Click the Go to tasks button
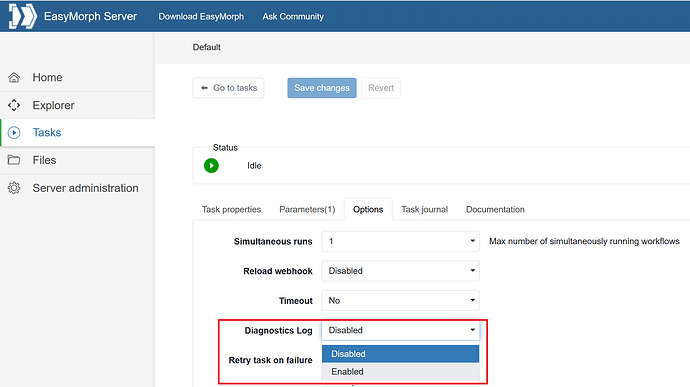Image resolution: width=690 pixels, height=387 pixels. coord(228,88)
